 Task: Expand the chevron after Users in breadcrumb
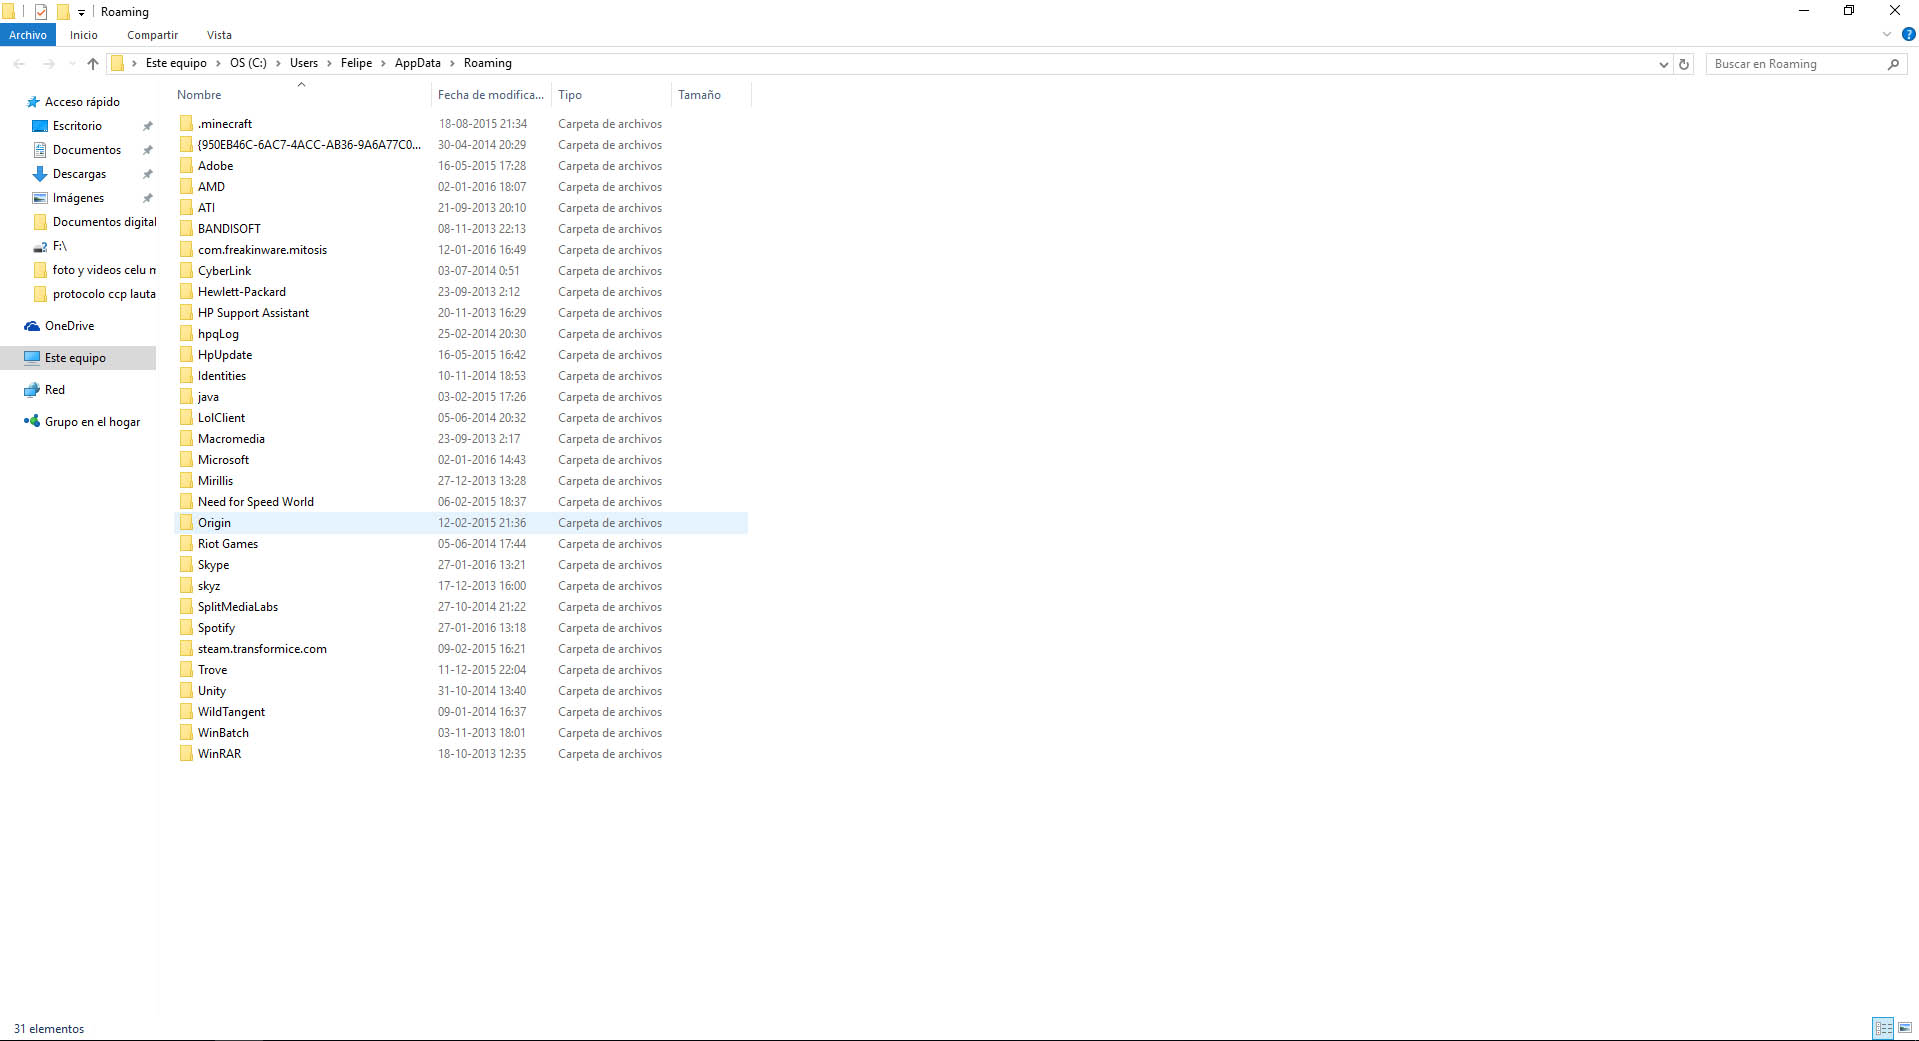click(329, 63)
